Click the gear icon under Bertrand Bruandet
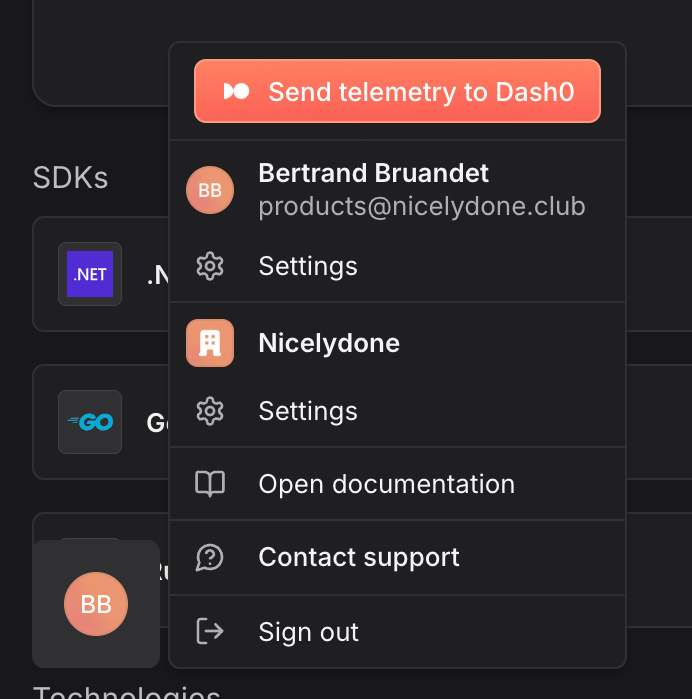692x699 pixels. pyautogui.click(x=210, y=266)
